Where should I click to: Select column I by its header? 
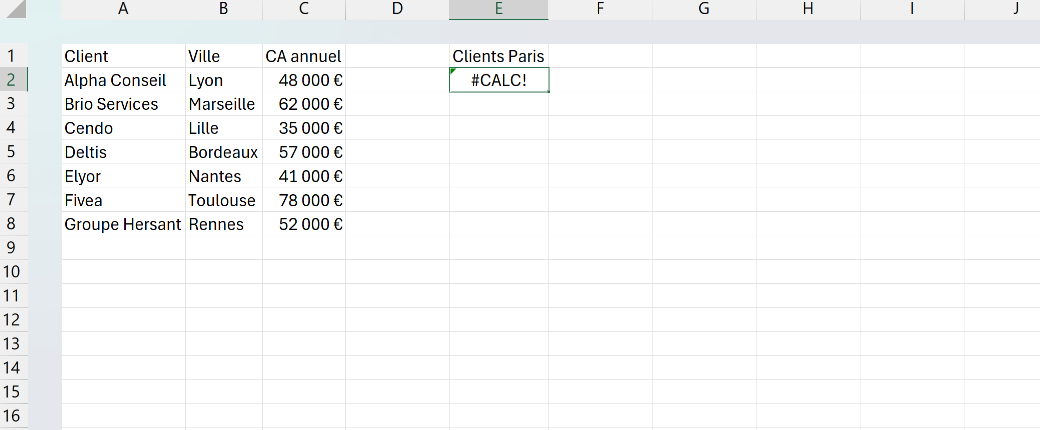tap(912, 9)
